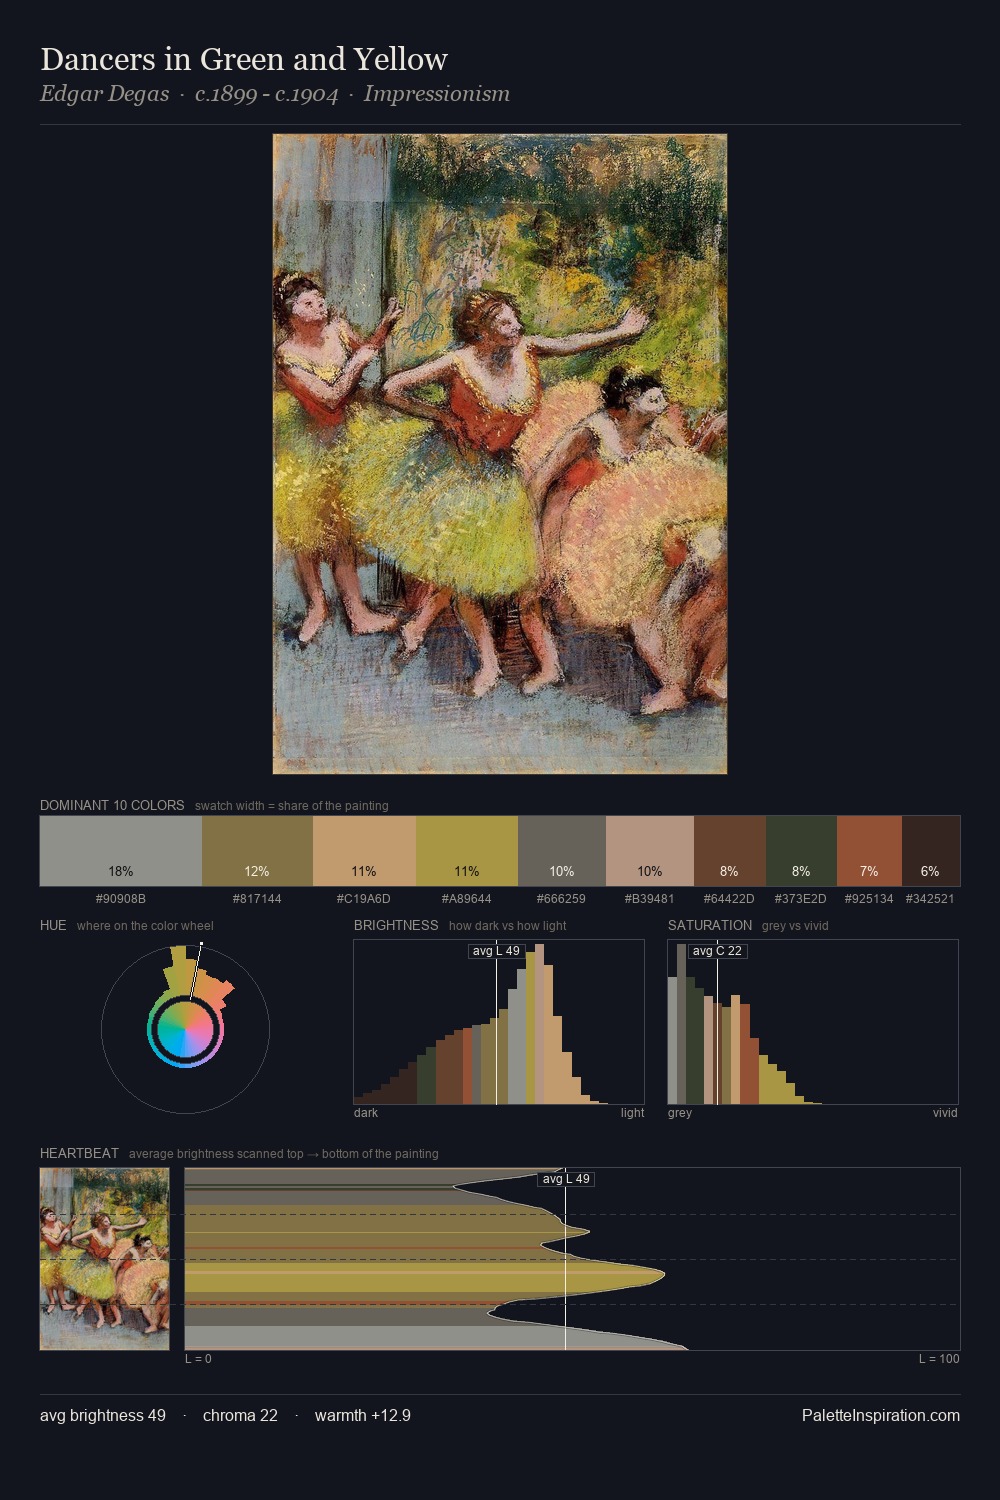Click the brightness histogram avg L 49 label

[x=496, y=951]
